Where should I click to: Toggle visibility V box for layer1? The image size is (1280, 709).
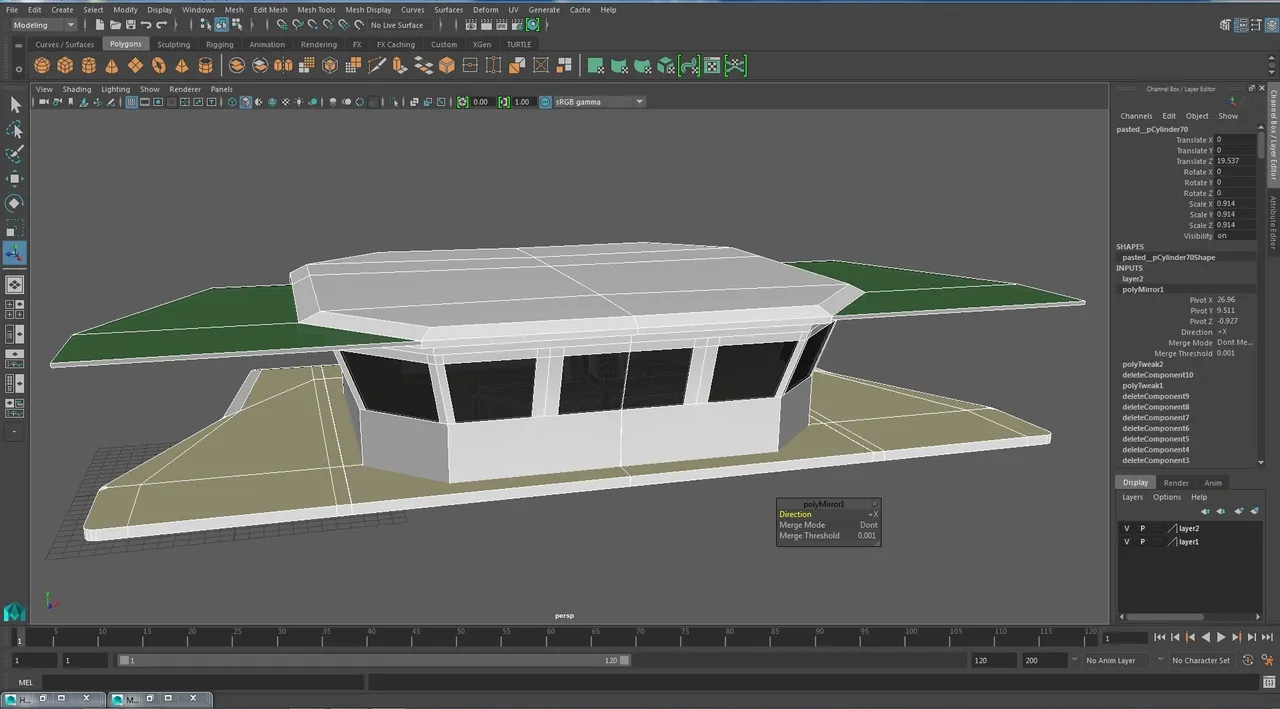click(1127, 541)
